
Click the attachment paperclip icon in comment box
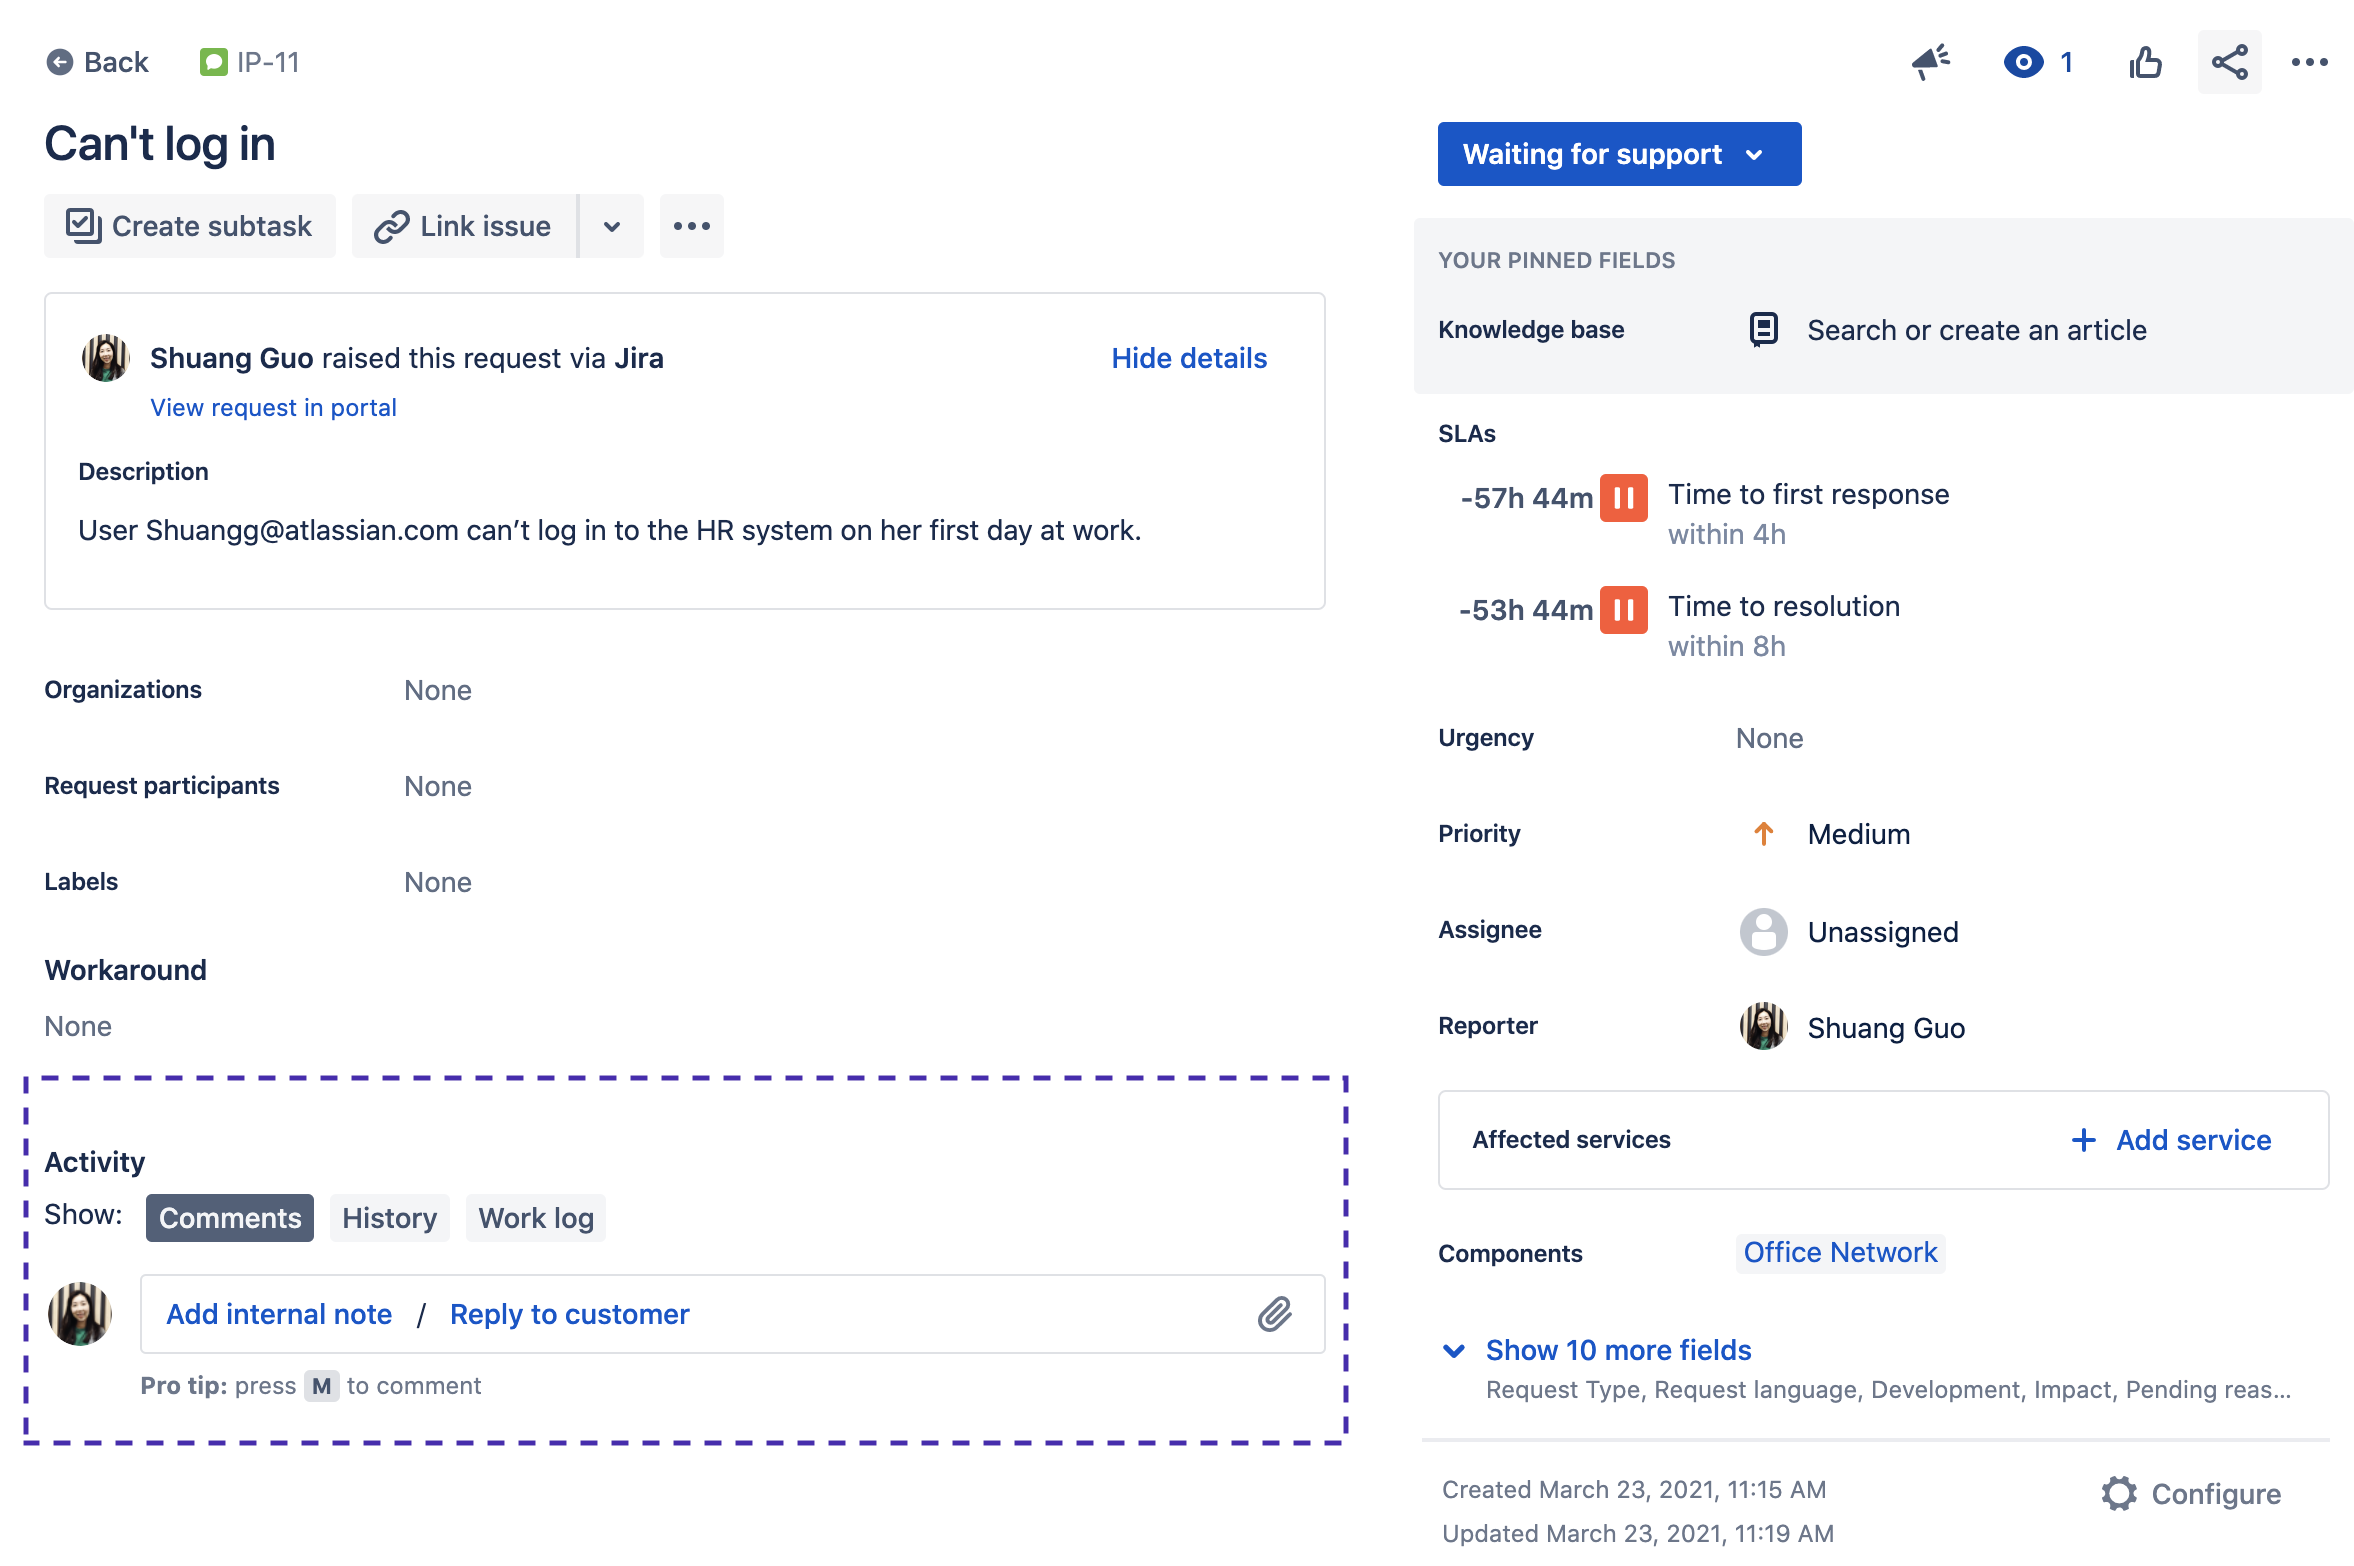pos(1277,1314)
